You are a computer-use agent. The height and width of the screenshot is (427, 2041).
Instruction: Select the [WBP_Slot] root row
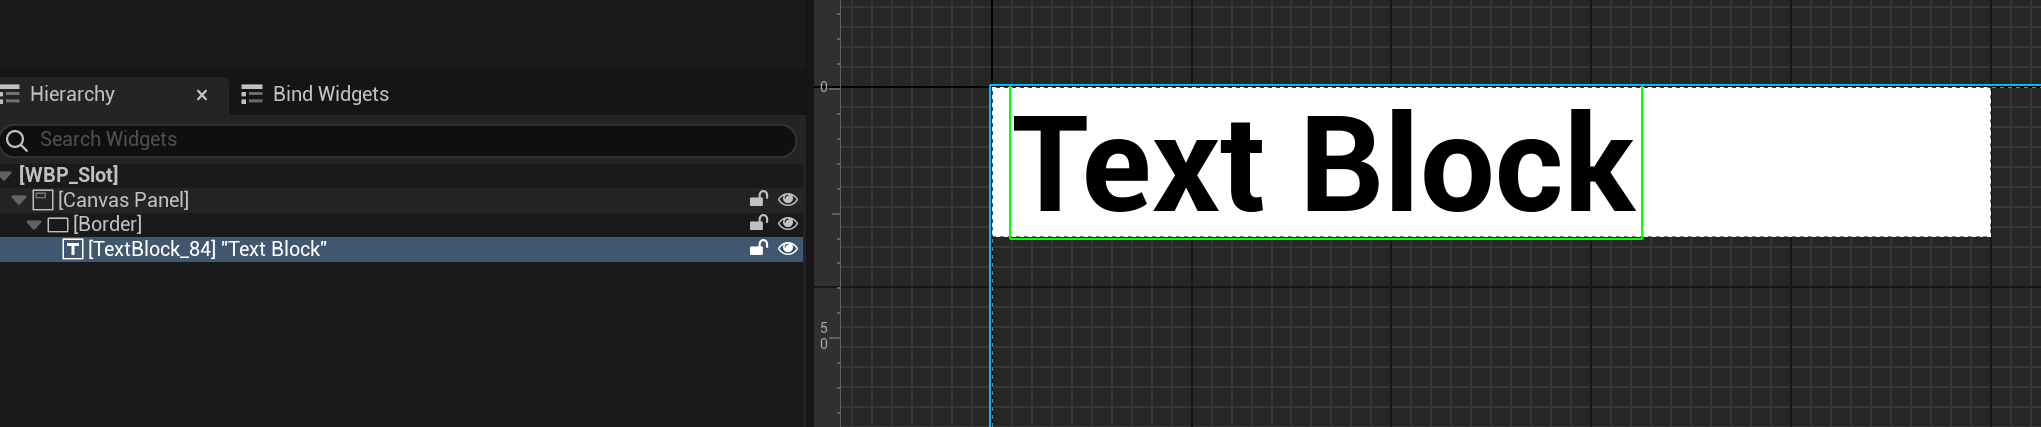coord(400,175)
